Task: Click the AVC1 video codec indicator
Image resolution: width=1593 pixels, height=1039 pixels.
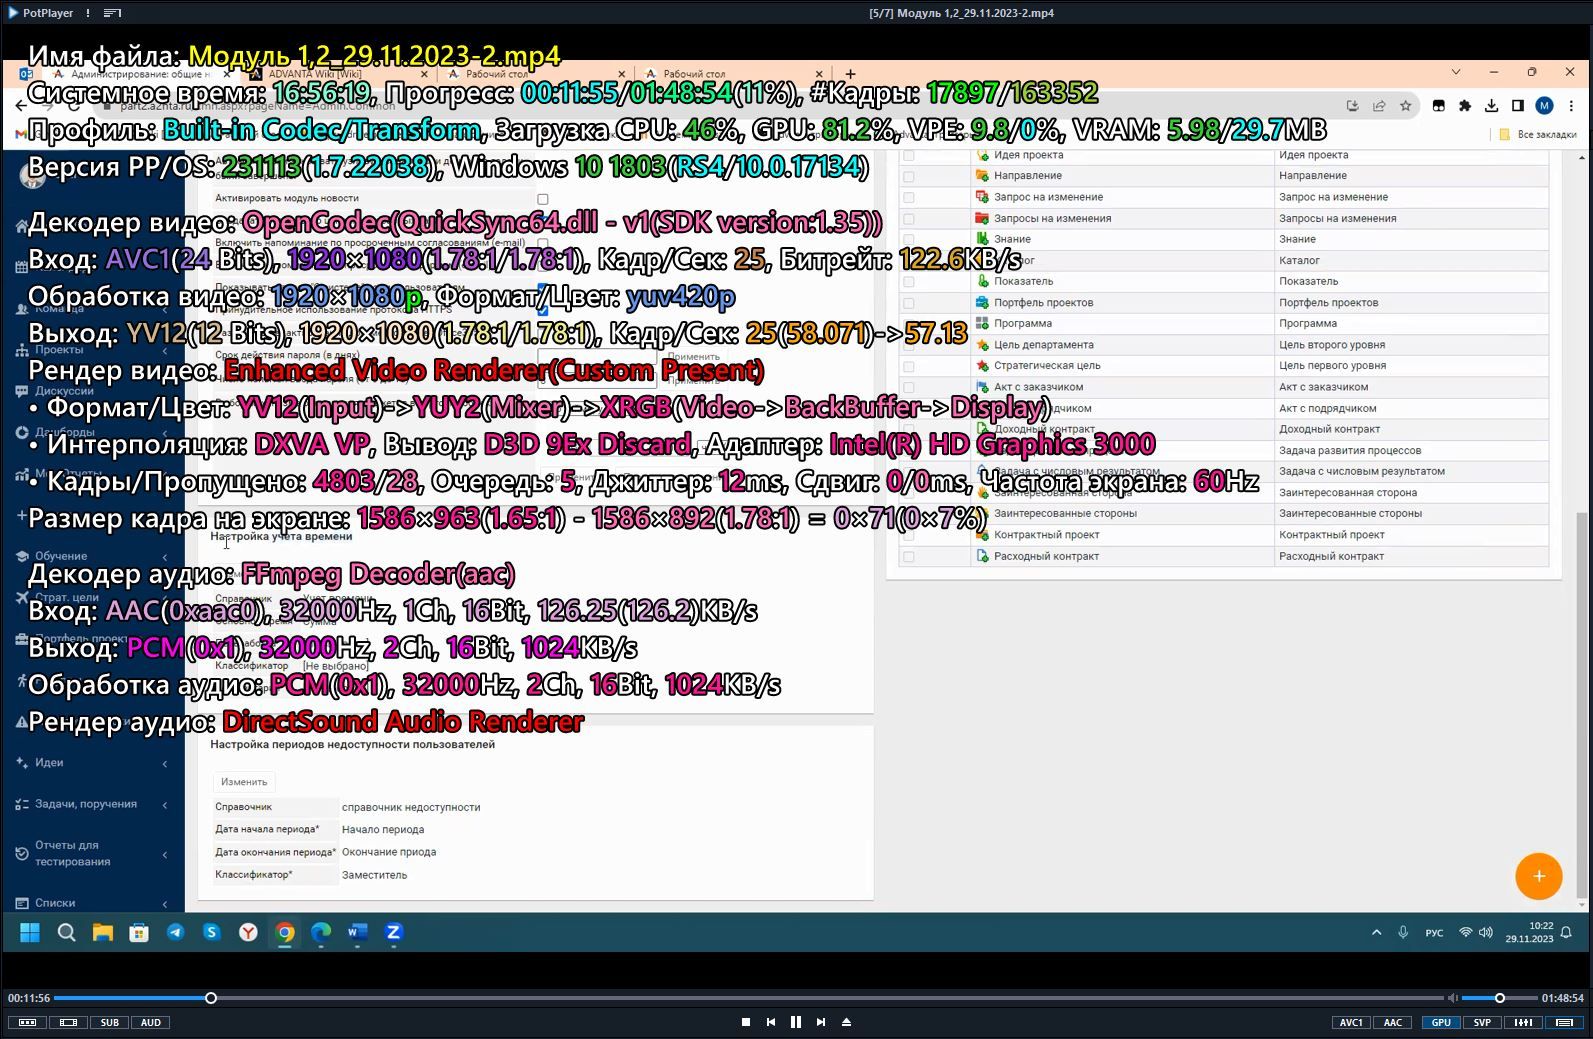Action: pyautogui.click(x=1351, y=1023)
